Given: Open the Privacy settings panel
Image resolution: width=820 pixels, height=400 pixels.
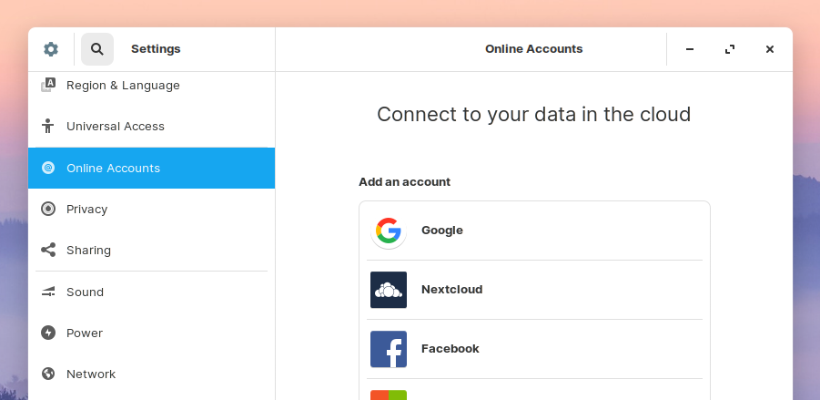Looking at the screenshot, I should click(87, 209).
